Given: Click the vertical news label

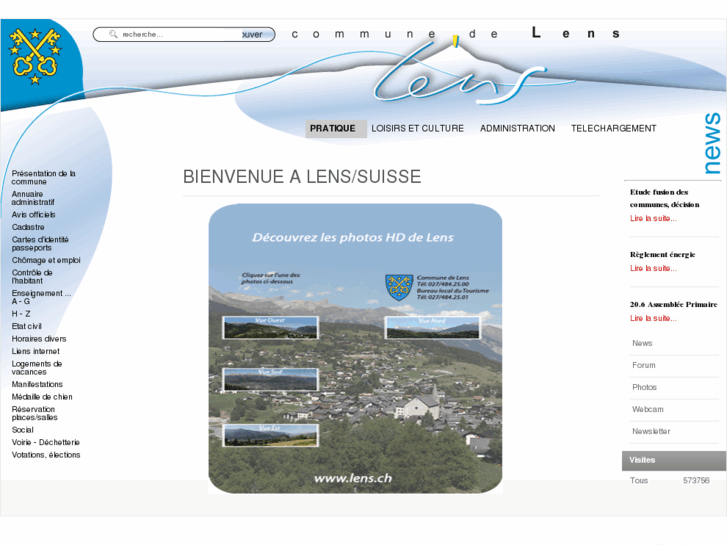Looking at the screenshot, I should (712, 143).
